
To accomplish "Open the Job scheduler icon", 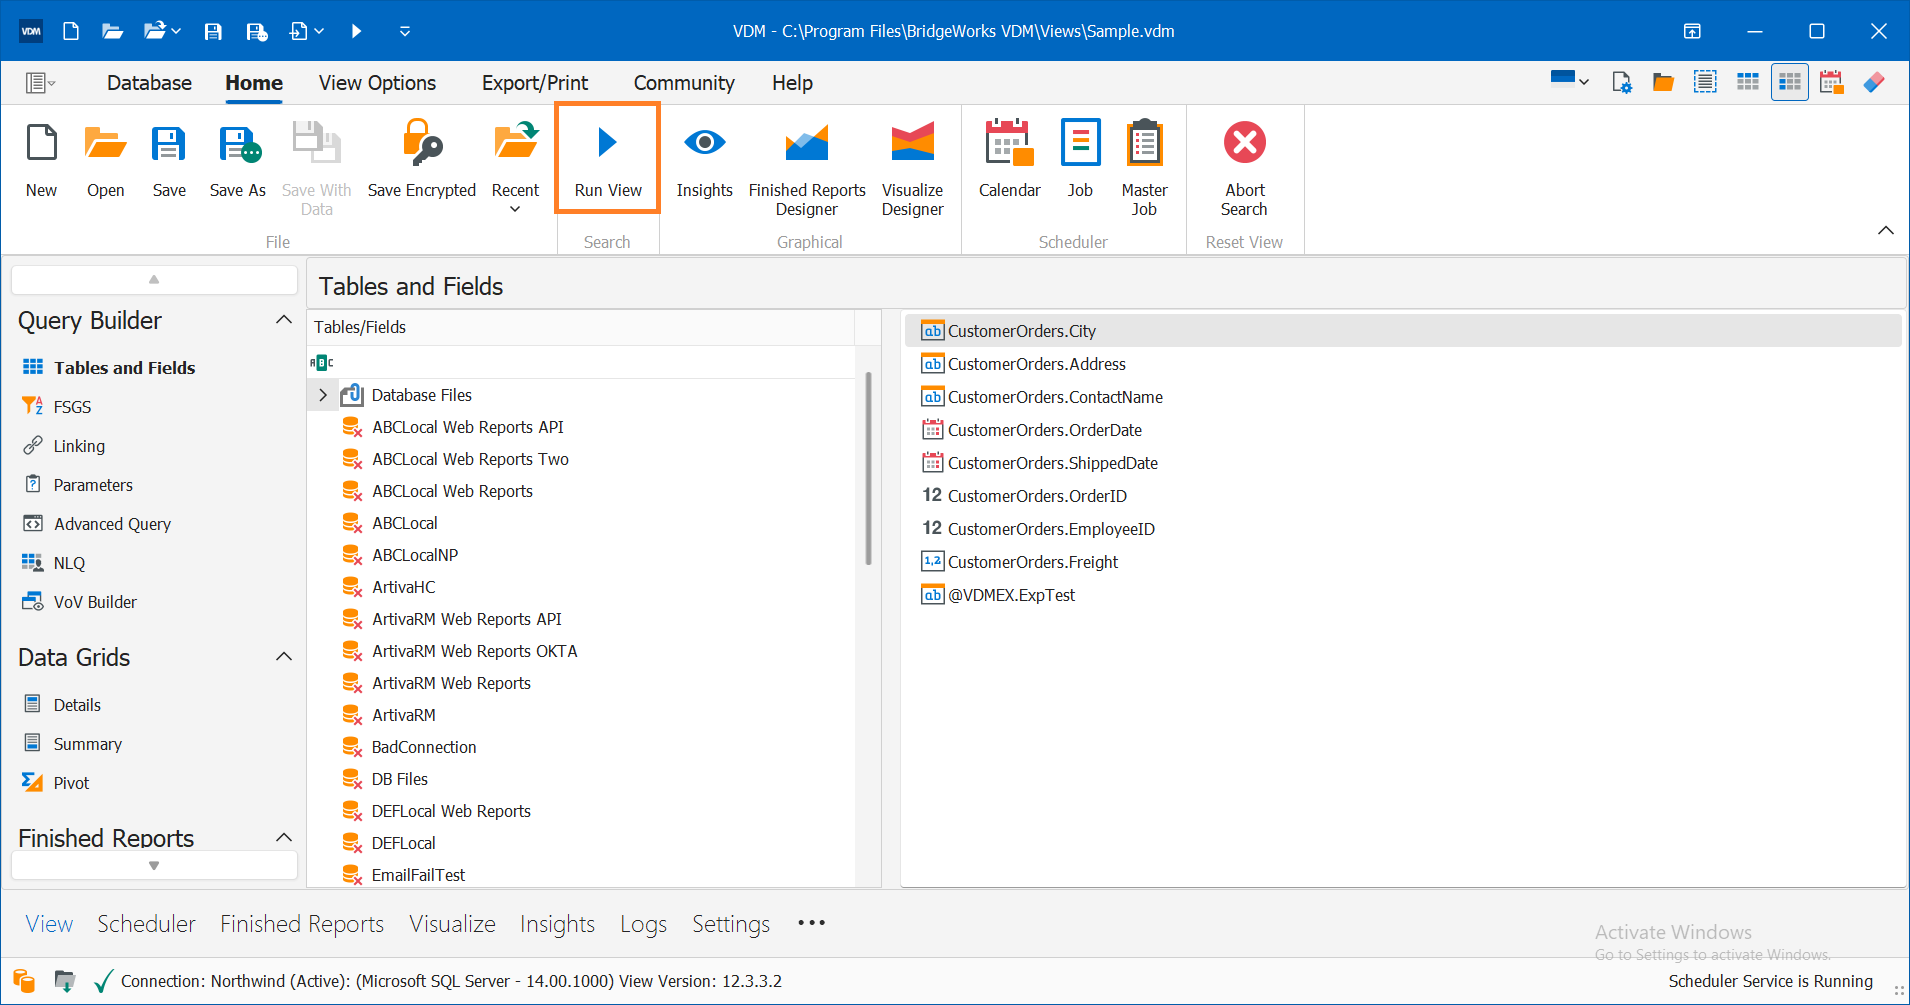I will click(1080, 160).
